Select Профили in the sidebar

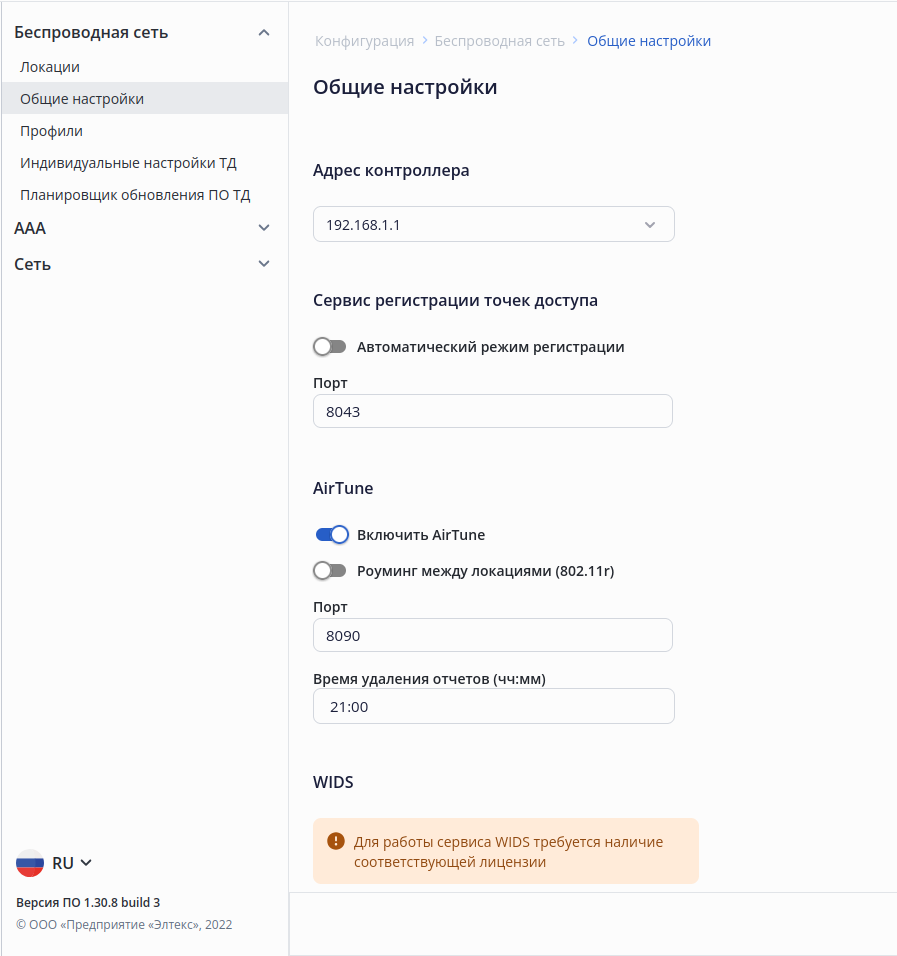51,131
